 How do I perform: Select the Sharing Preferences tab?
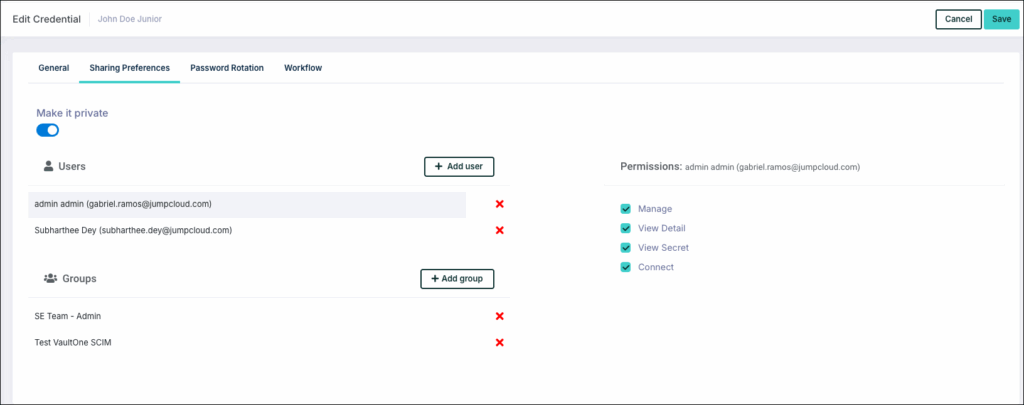pyautogui.click(x=130, y=68)
